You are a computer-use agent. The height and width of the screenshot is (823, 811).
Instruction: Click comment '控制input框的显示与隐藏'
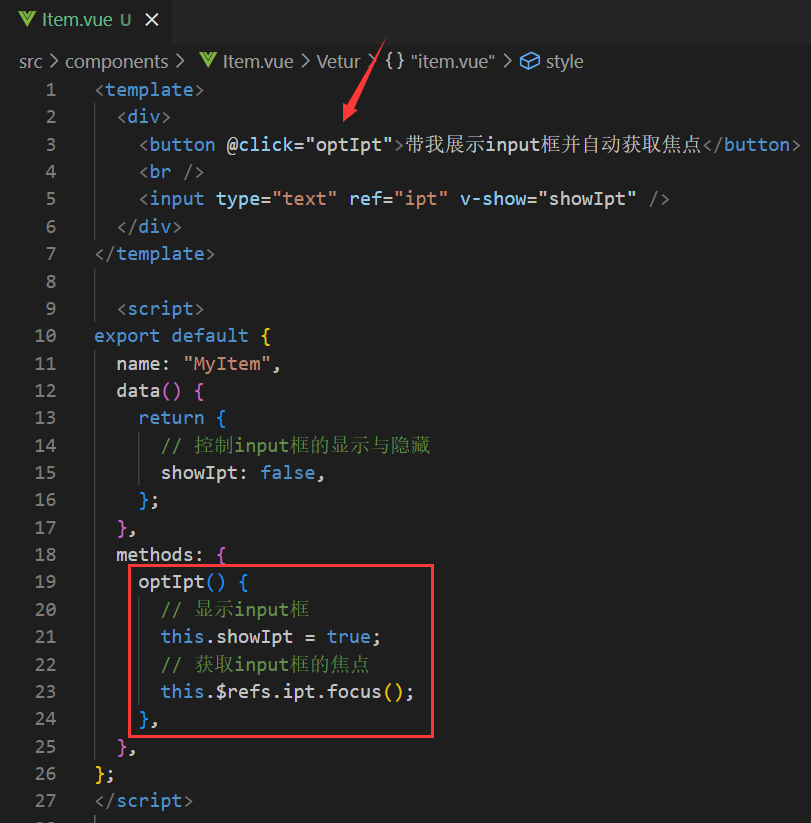point(312,446)
